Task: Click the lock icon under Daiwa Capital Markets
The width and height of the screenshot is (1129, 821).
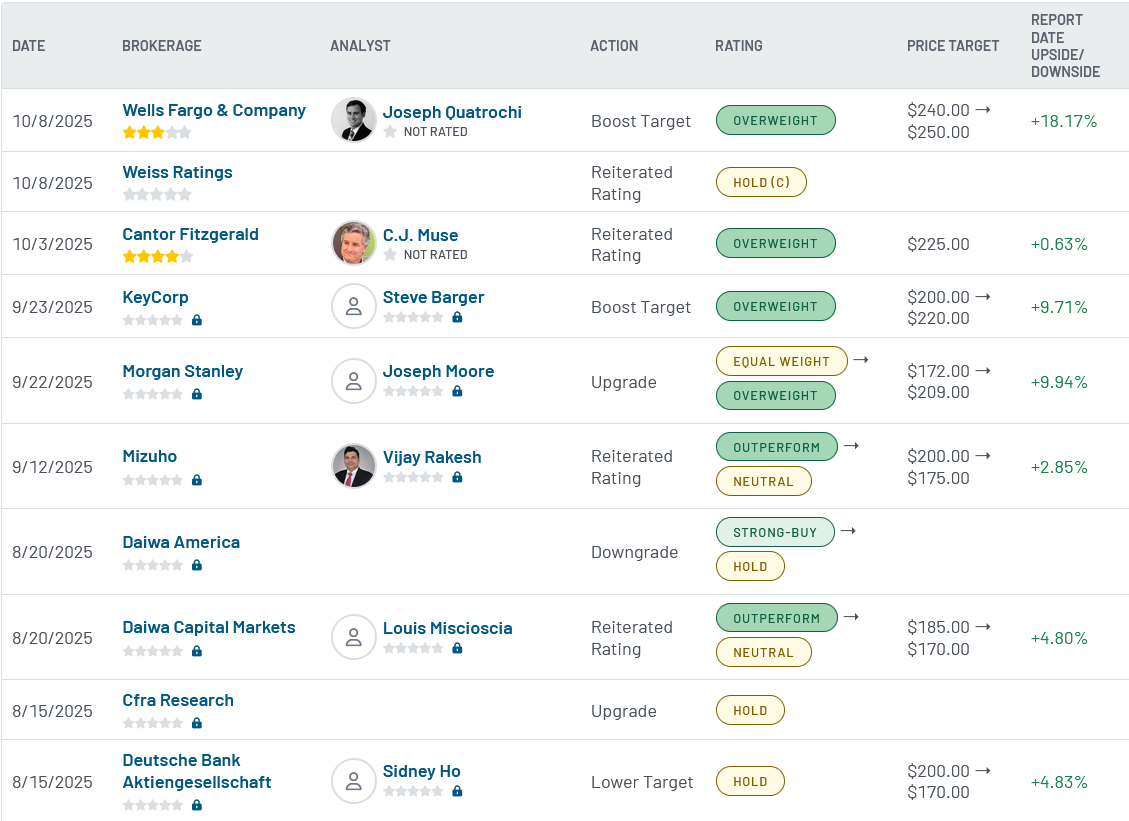Action: click(x=197, y=651)
